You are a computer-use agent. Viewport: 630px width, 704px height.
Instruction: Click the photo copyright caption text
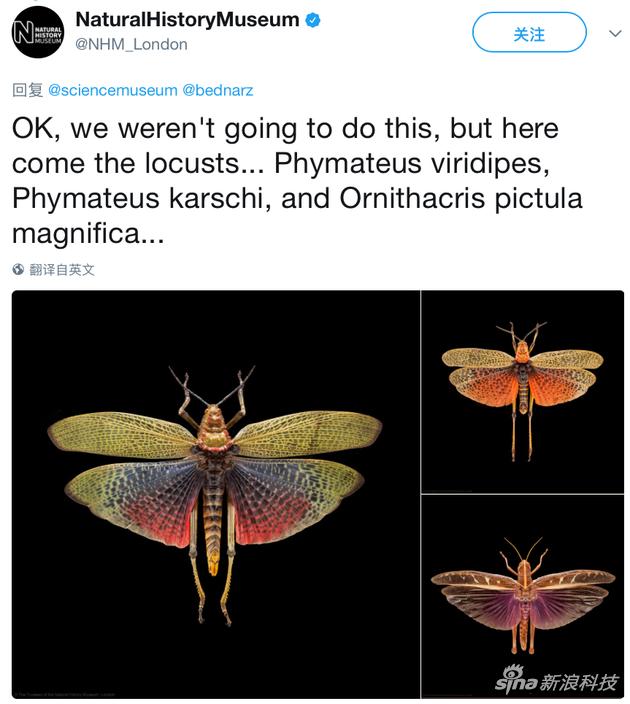point(63,695)
